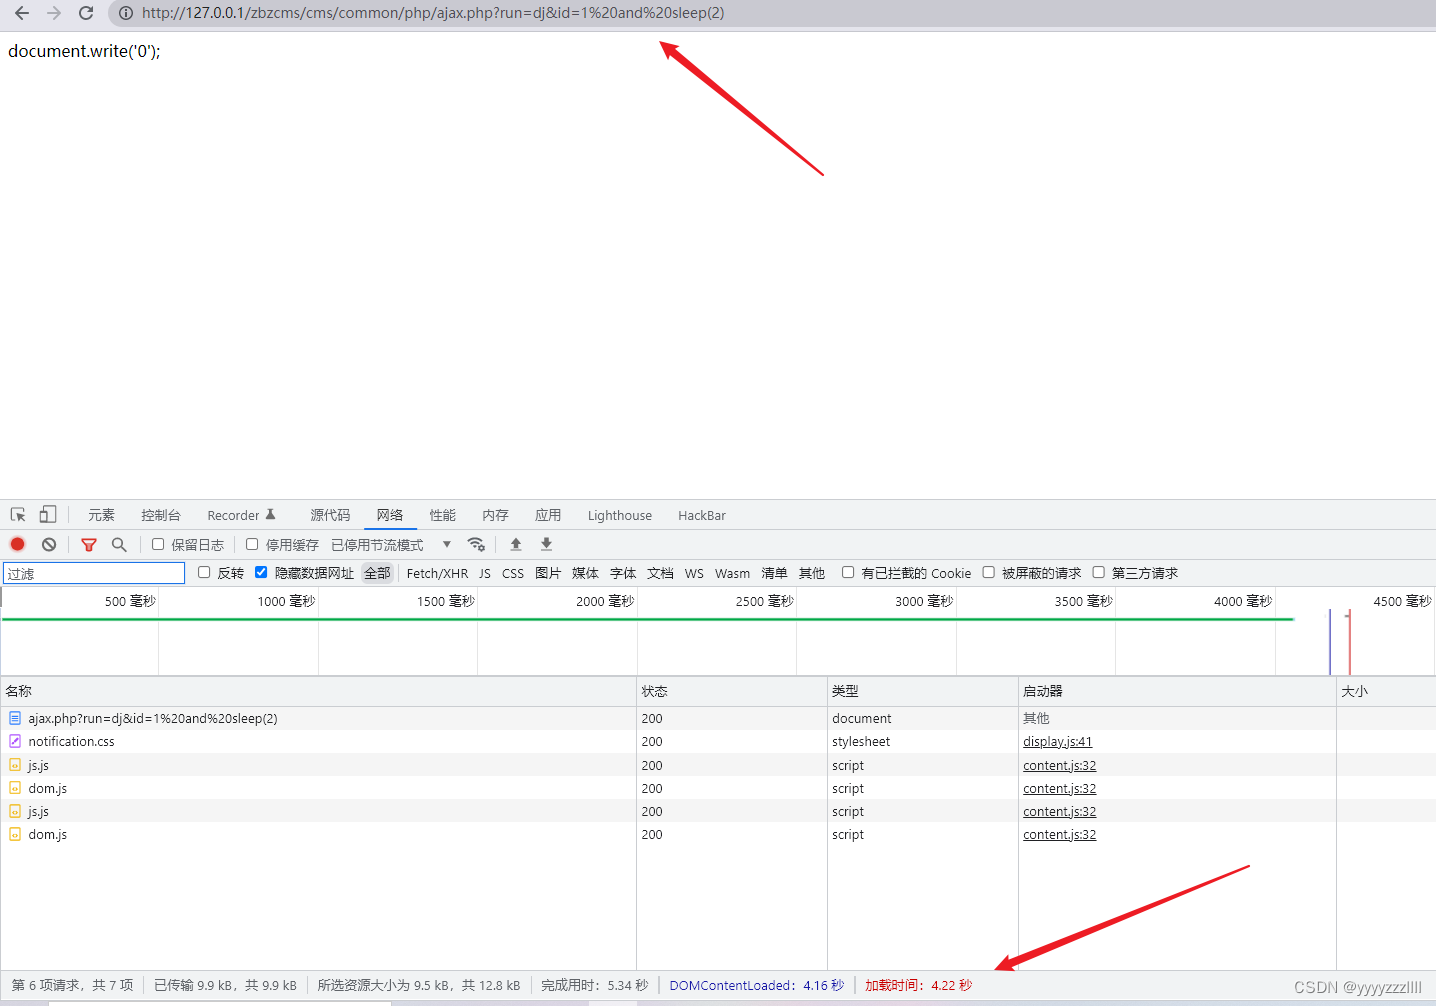Filter by Fetch/XHR requests

pos(437,573)
